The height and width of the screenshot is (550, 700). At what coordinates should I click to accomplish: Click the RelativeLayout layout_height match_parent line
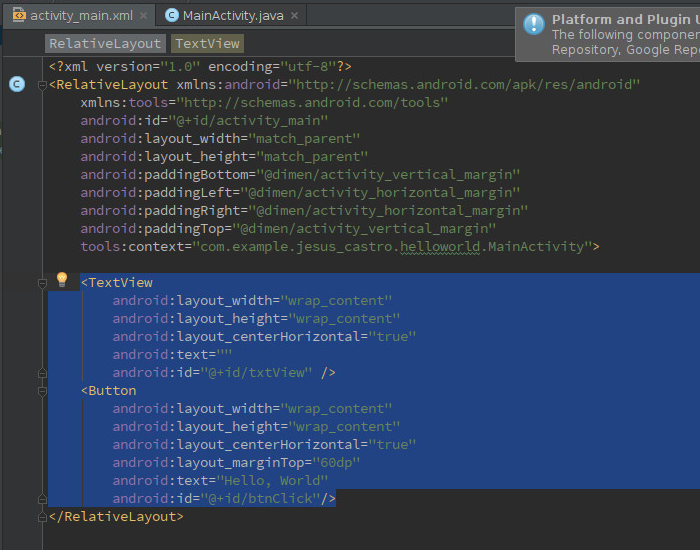click(x=224, y=157)
